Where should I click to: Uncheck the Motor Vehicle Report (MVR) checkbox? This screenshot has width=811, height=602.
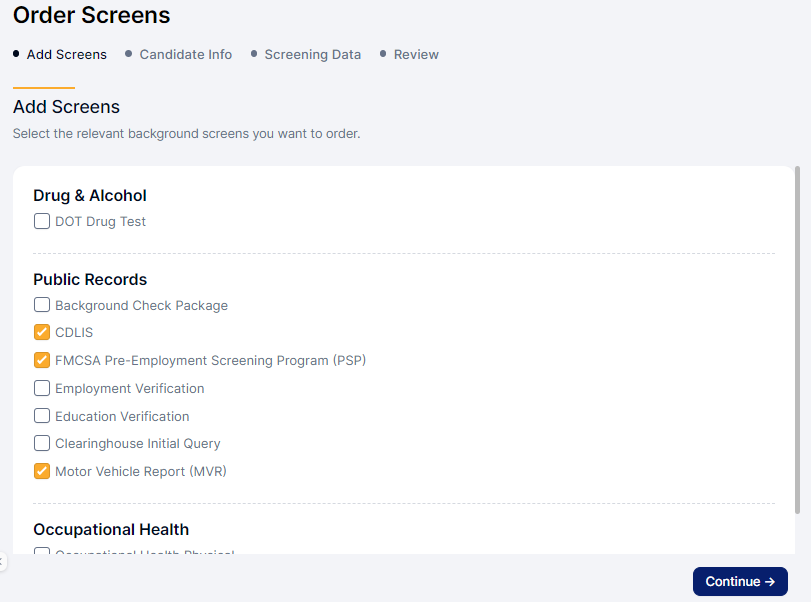[42, 471]
